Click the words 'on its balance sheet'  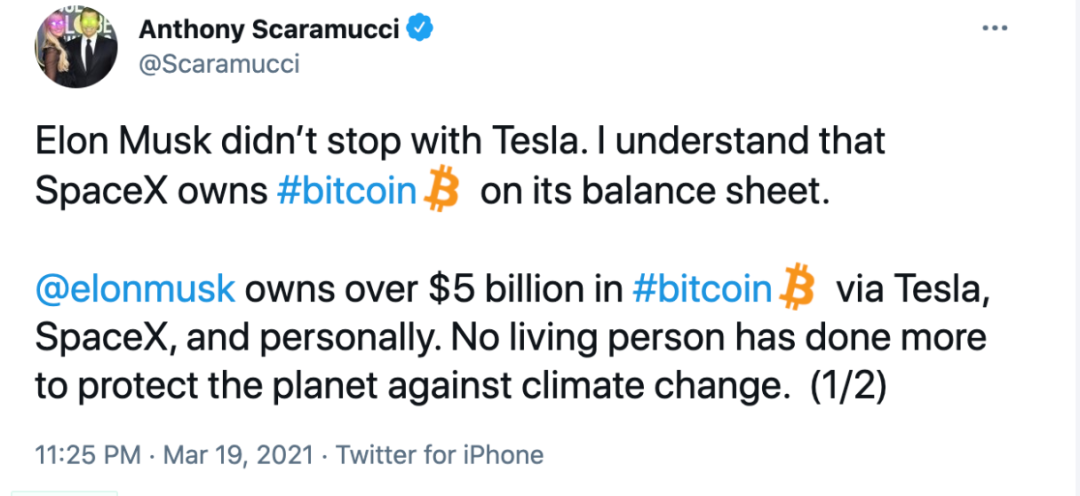click(652, 192)
